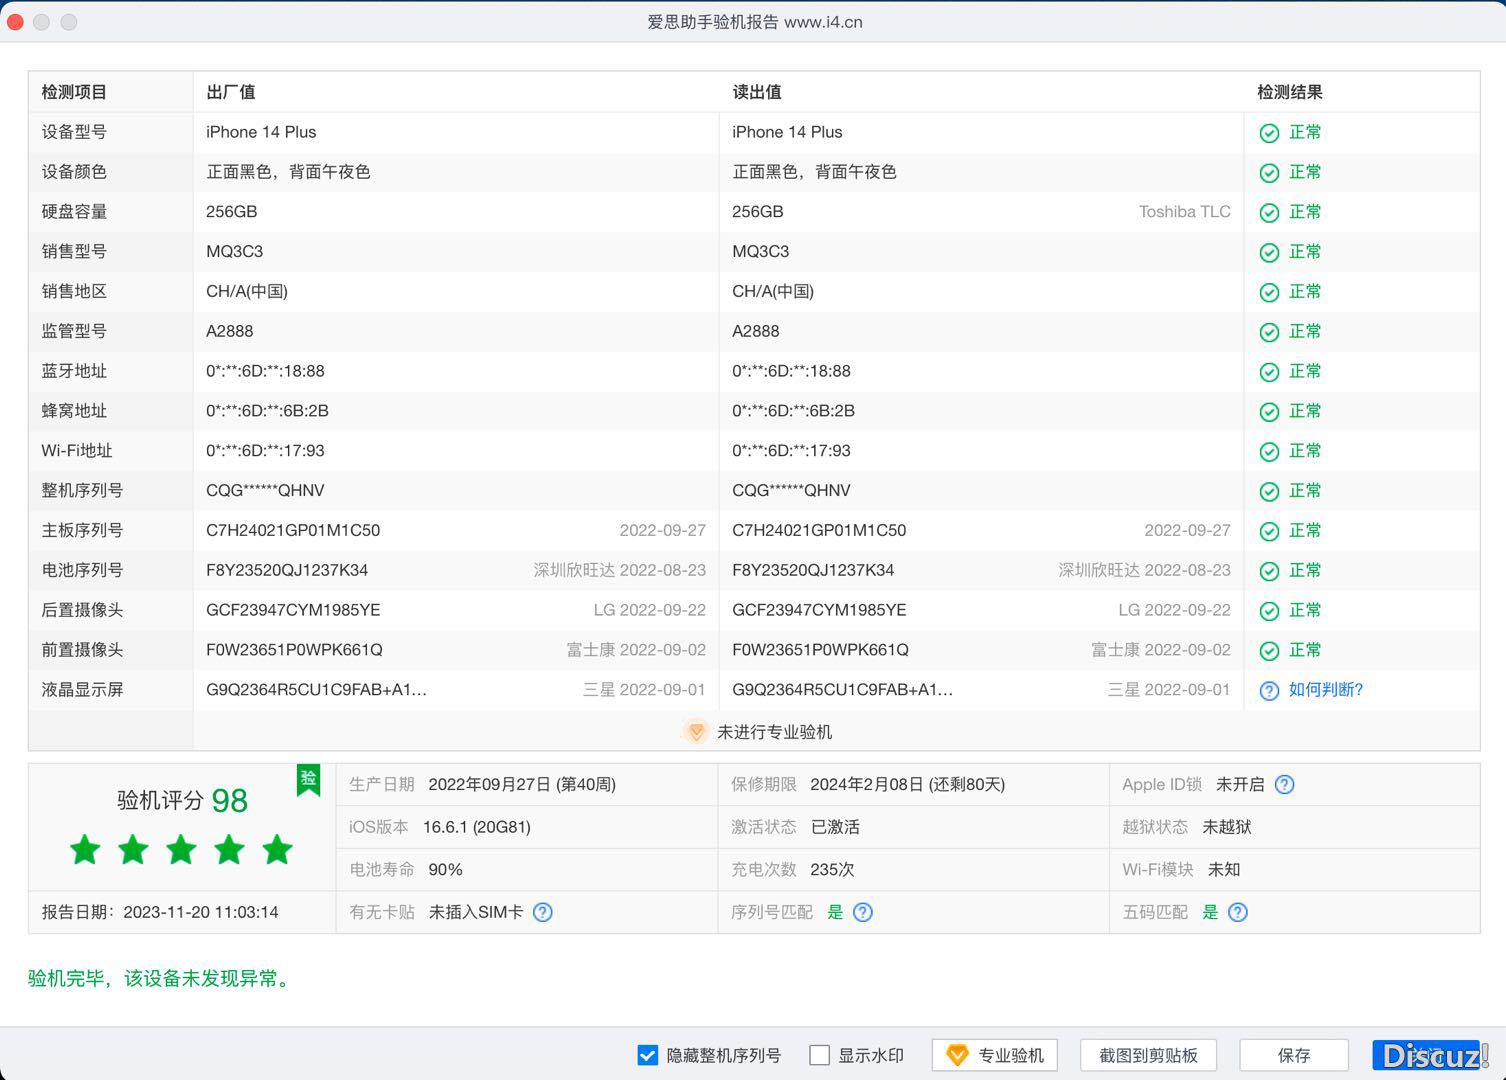Open the help icon beside Apple ID锁

(1285, 785)
